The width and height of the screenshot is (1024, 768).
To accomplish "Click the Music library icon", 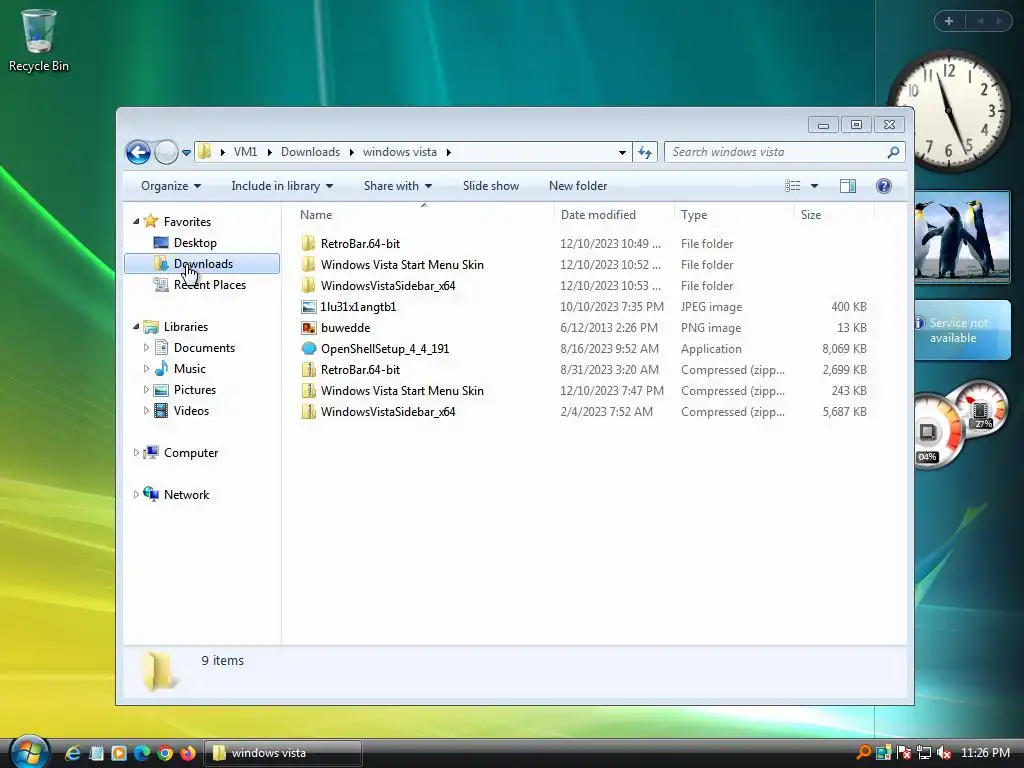I will coord(161,368).
